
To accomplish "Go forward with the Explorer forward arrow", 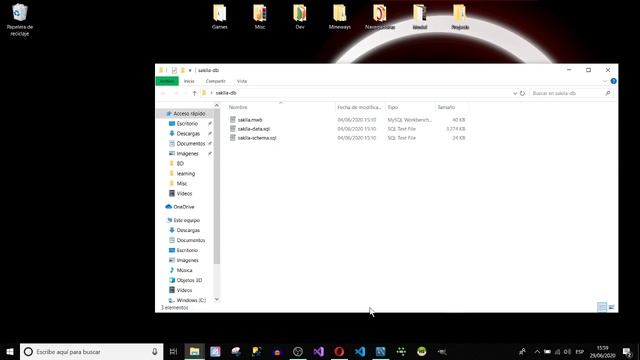I will pos(176,93).
